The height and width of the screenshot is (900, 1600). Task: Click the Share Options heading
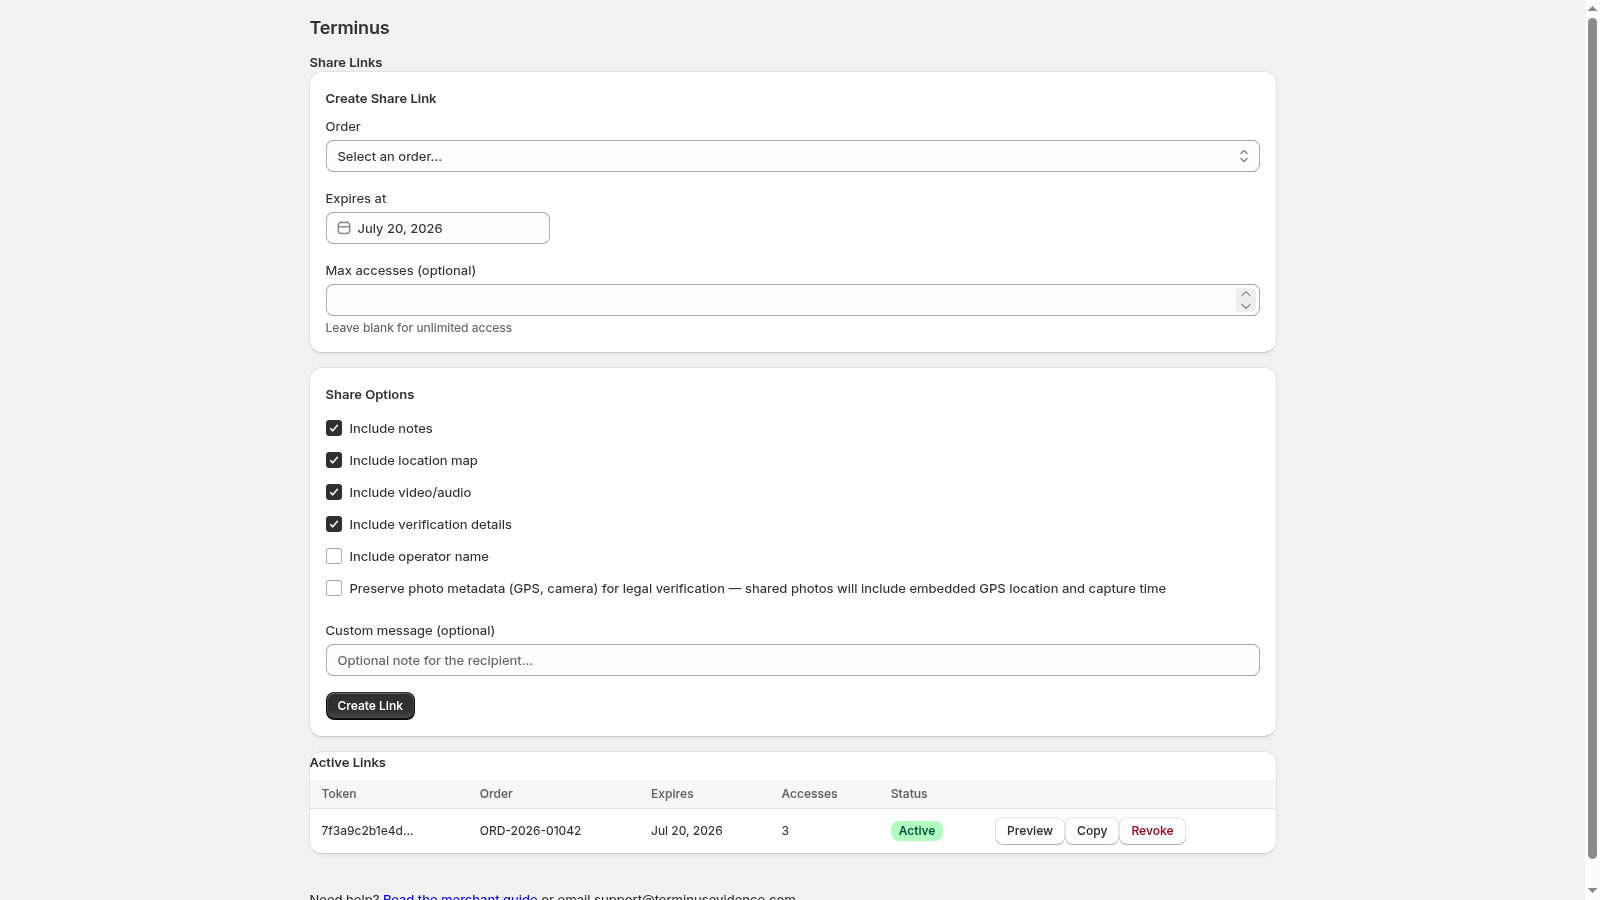(x=370, y=395)
